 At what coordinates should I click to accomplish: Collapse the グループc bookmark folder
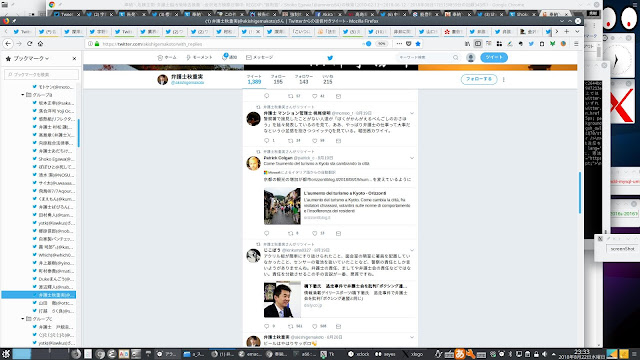point(23,319)
